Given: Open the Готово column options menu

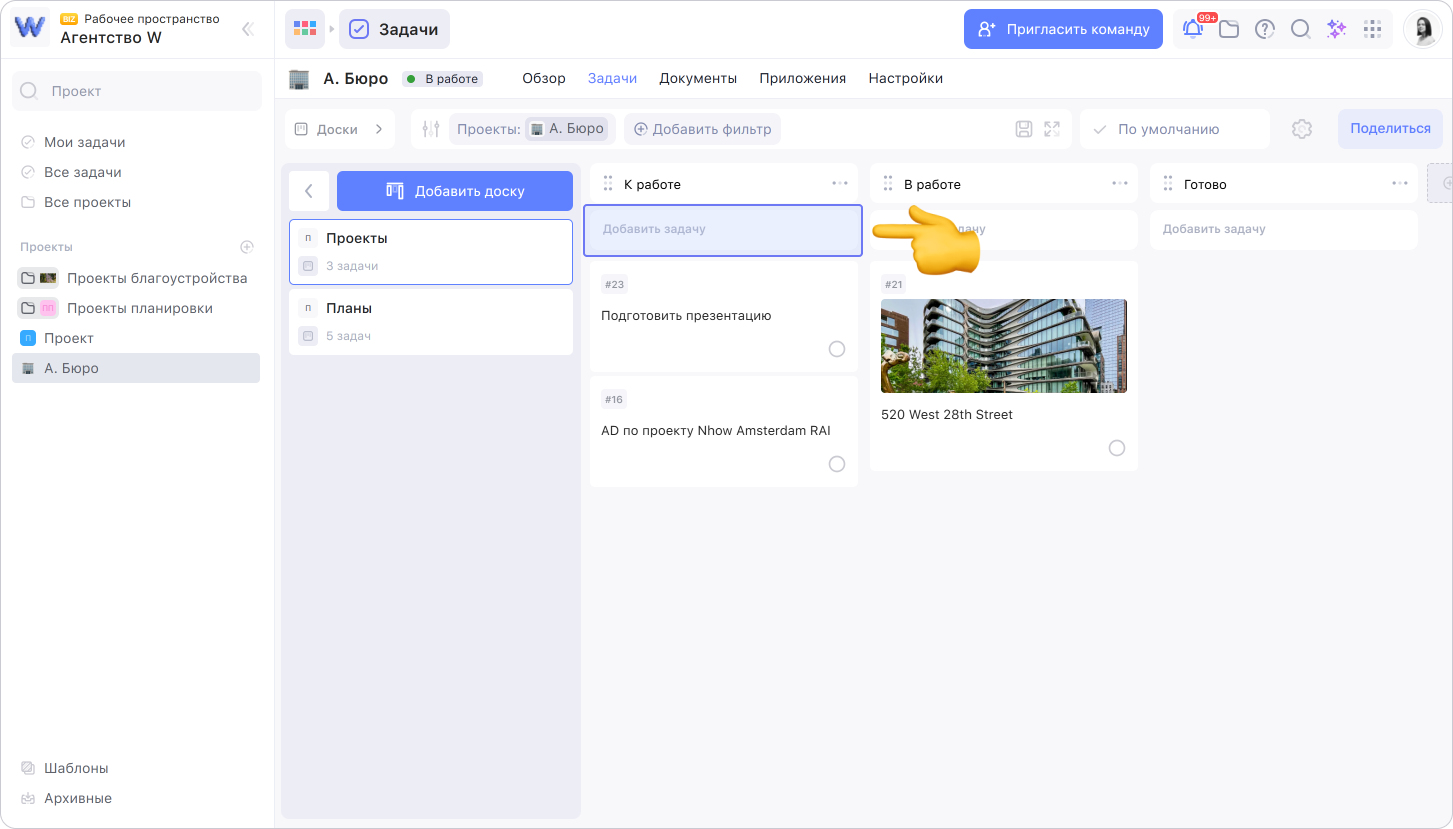Looking at the screenshot, I should click(1399, 184).
